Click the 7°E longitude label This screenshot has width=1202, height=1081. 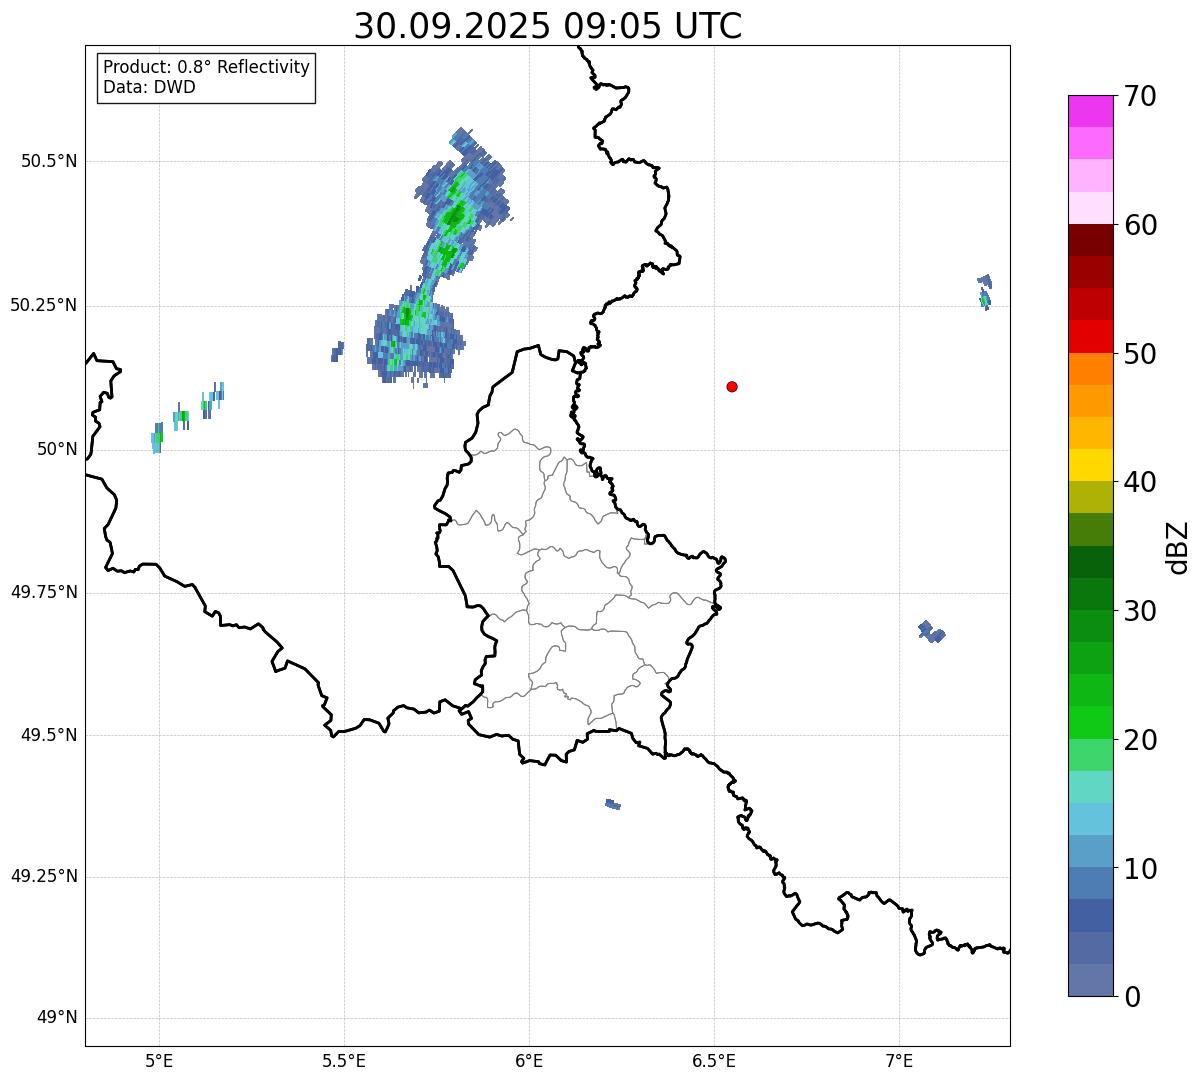pyautogui.click(x=900, y=1060)
